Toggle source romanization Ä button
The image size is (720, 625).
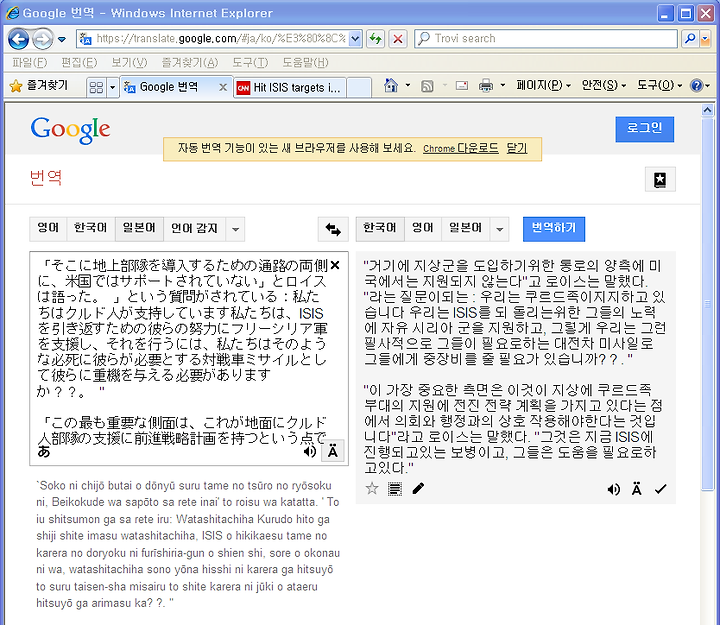coord(333,452)
